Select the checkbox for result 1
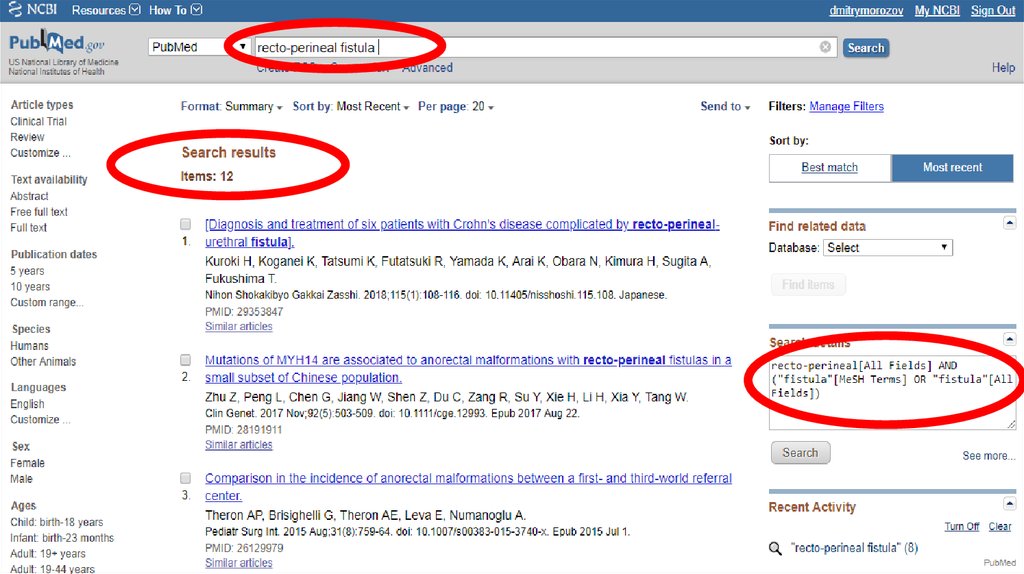This screenshot has height=574, width=1024. point(186,224)
